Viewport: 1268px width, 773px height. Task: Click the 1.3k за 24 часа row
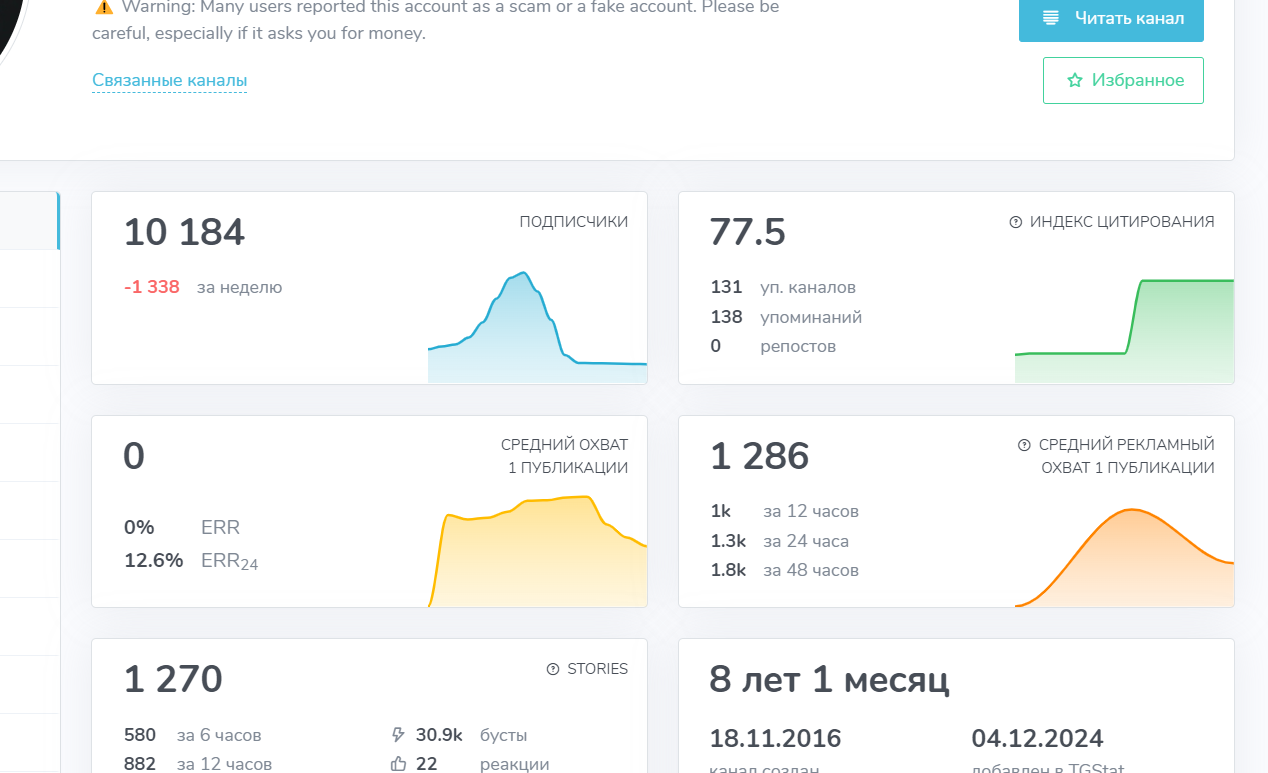(780, 541)
